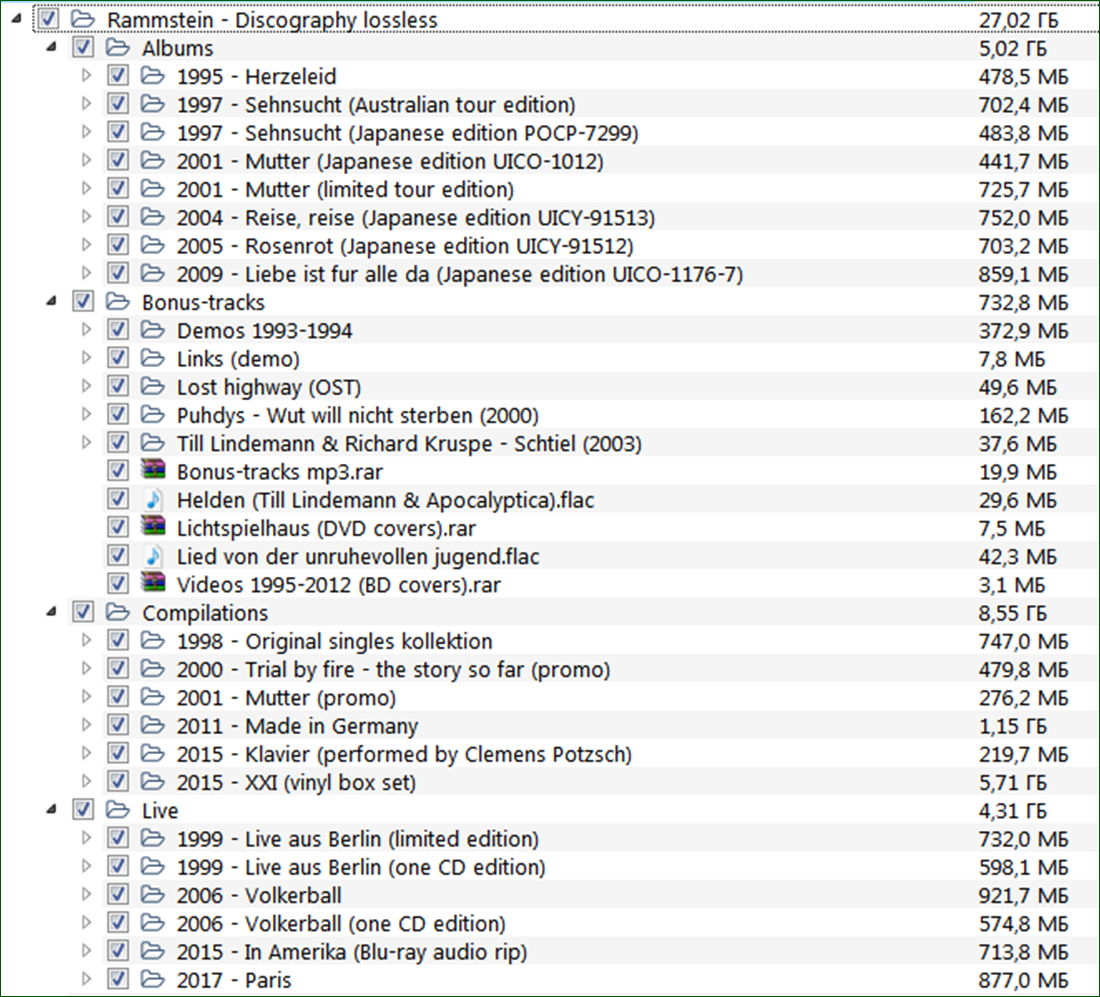Toggle checkbox for Links (demo)
Screen dimensions: 1100x997
118,358
